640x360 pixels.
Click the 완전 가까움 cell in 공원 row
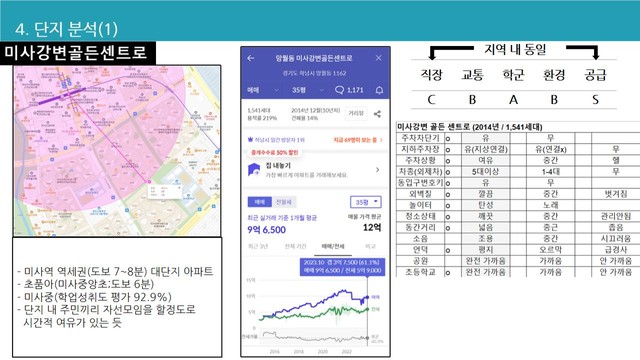pyautogui.click(x=485, y=260)
